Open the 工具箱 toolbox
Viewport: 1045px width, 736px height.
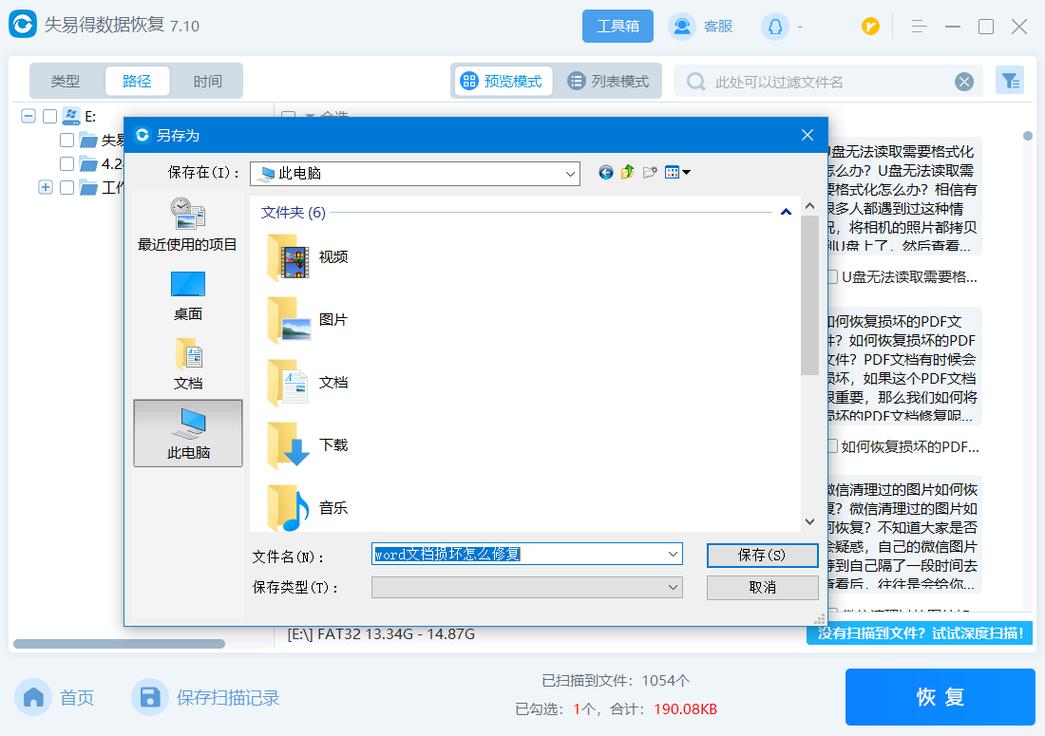(x=617, y=26)
